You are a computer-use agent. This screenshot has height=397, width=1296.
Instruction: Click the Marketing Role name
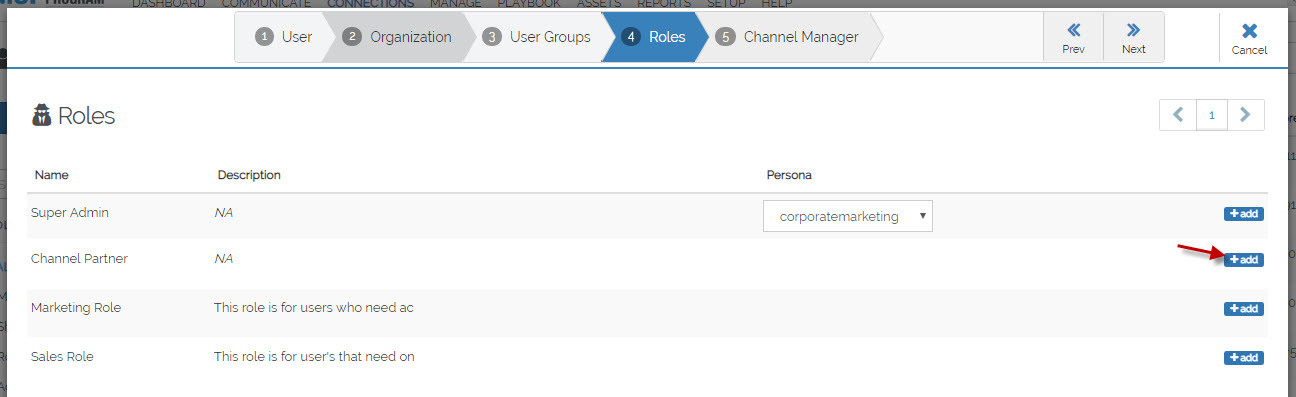76,307
